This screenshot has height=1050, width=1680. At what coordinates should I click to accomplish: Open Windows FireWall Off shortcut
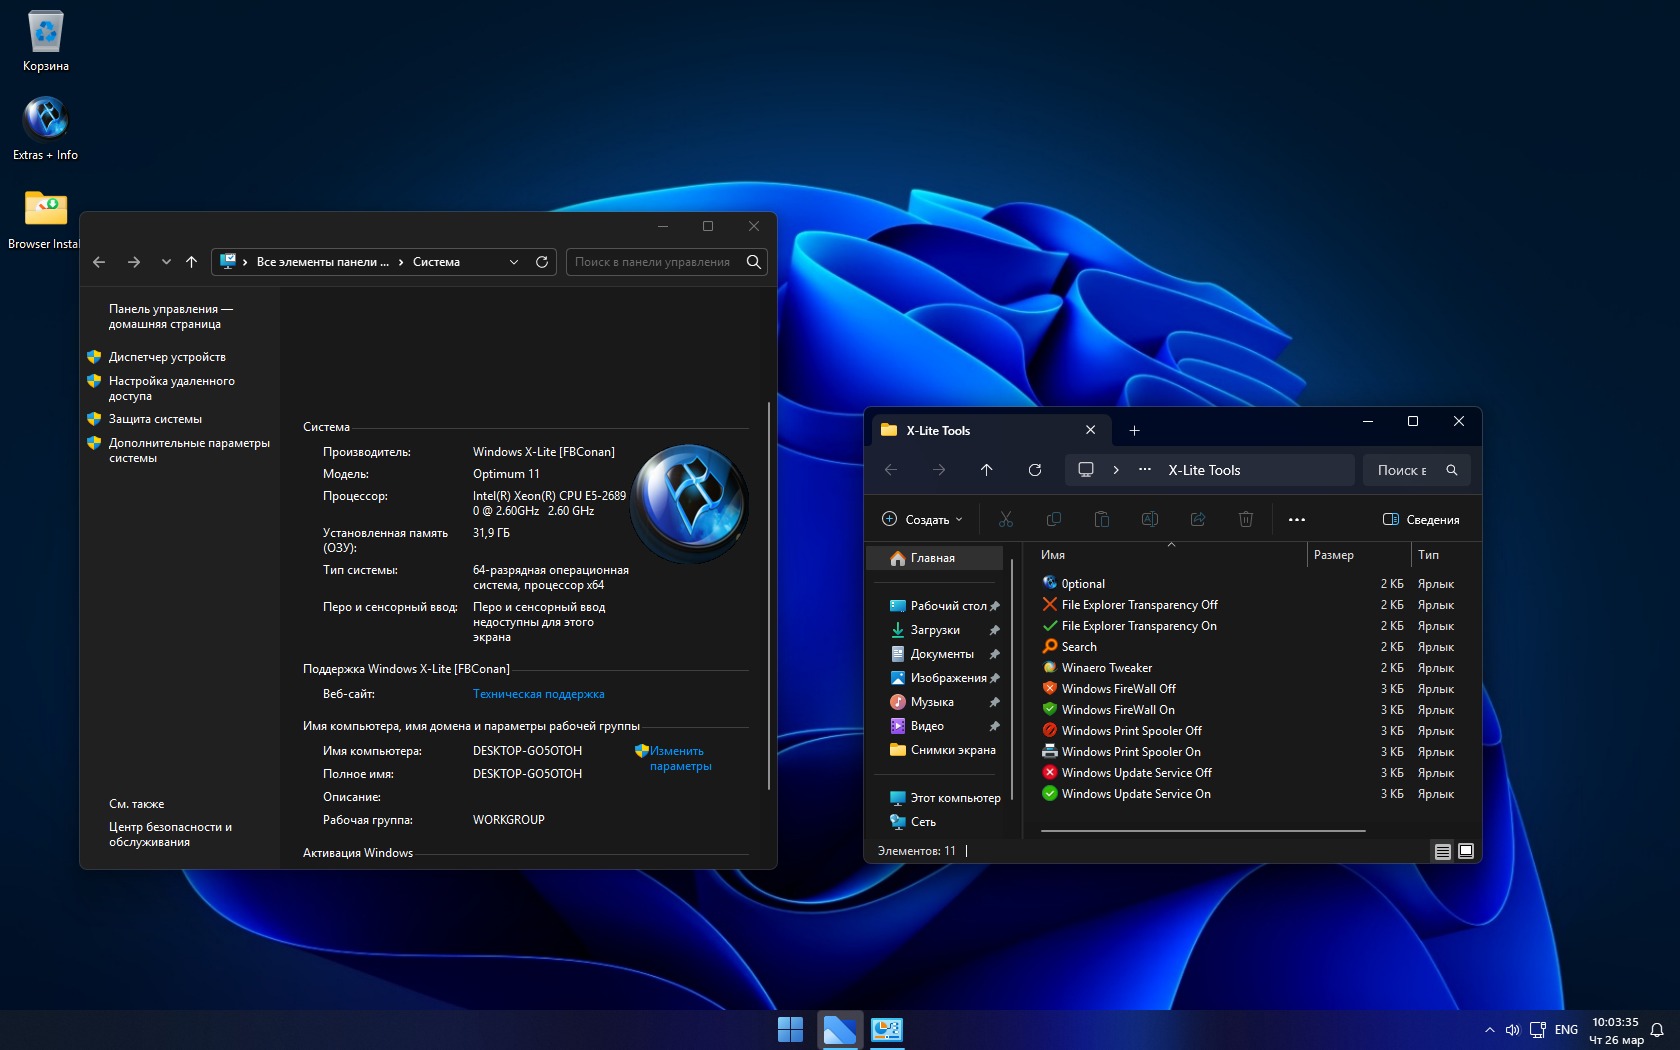[1118, 689]
